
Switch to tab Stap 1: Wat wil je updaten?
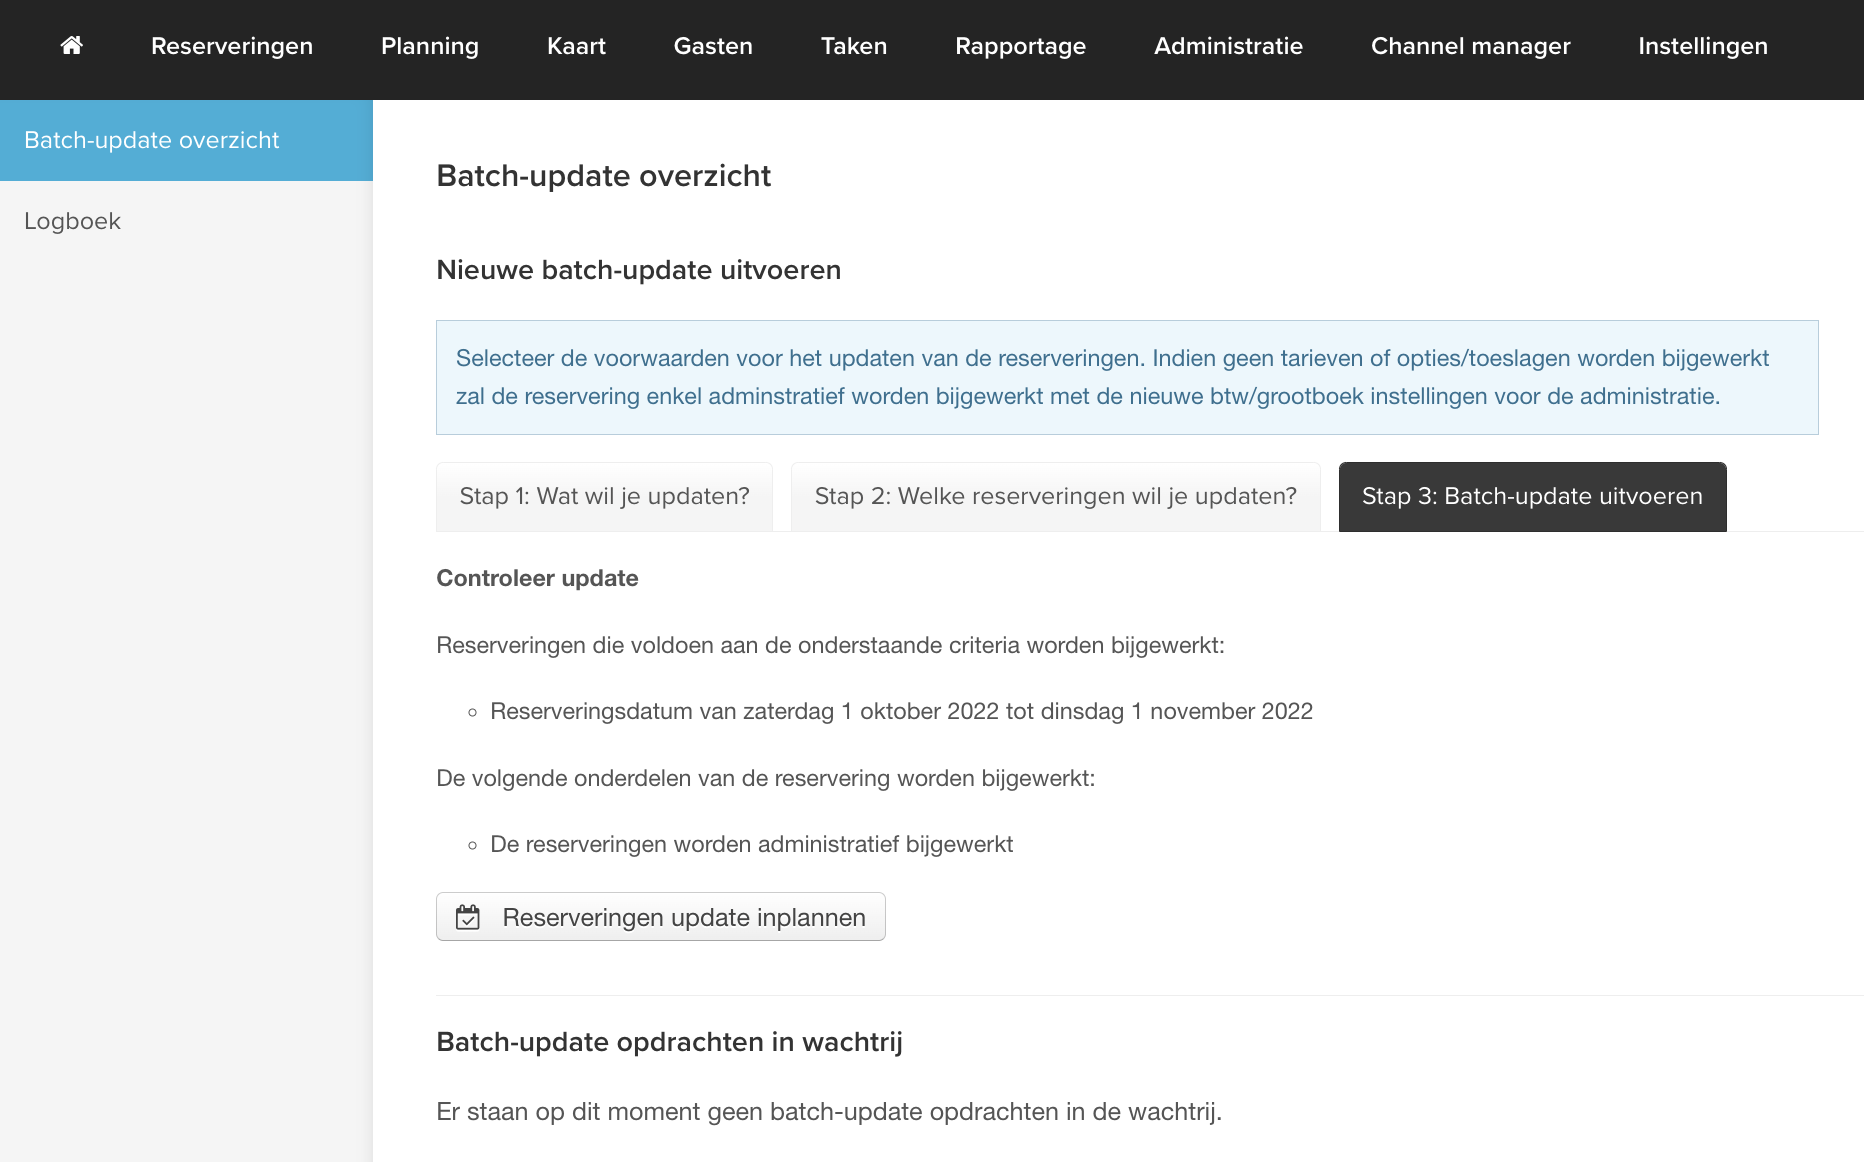point(604,496)
